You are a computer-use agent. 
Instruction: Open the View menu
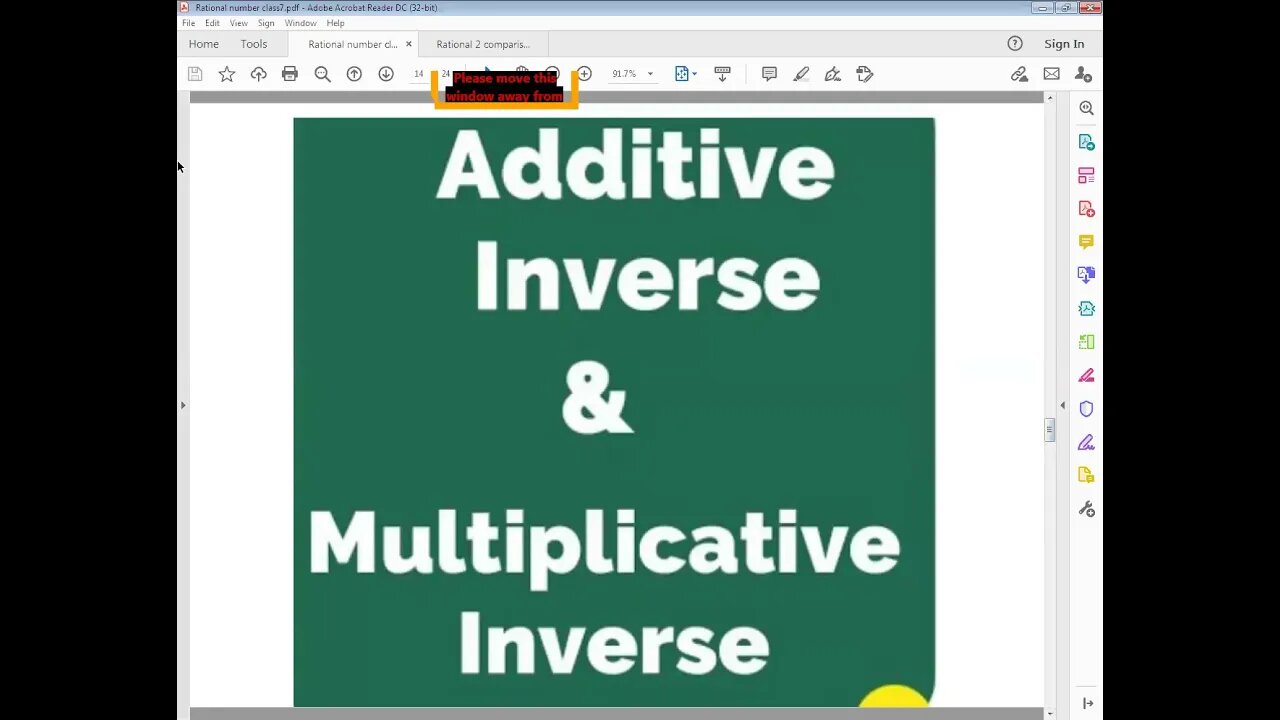click(x=238, y=23)
